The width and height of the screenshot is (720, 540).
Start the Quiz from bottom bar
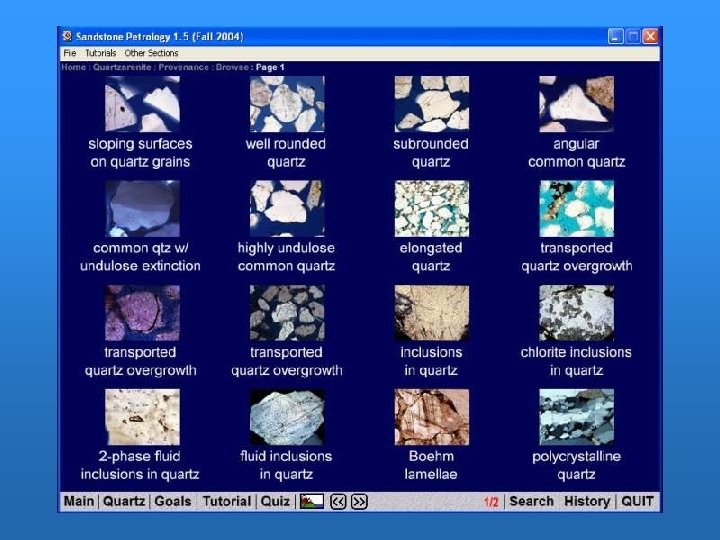tap(275, 501)
